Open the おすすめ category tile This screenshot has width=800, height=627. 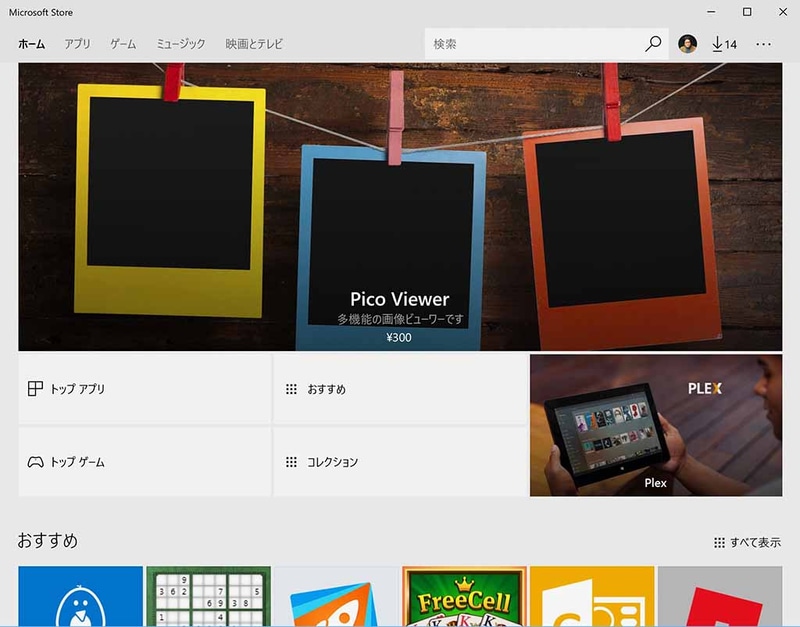(400, 389)
